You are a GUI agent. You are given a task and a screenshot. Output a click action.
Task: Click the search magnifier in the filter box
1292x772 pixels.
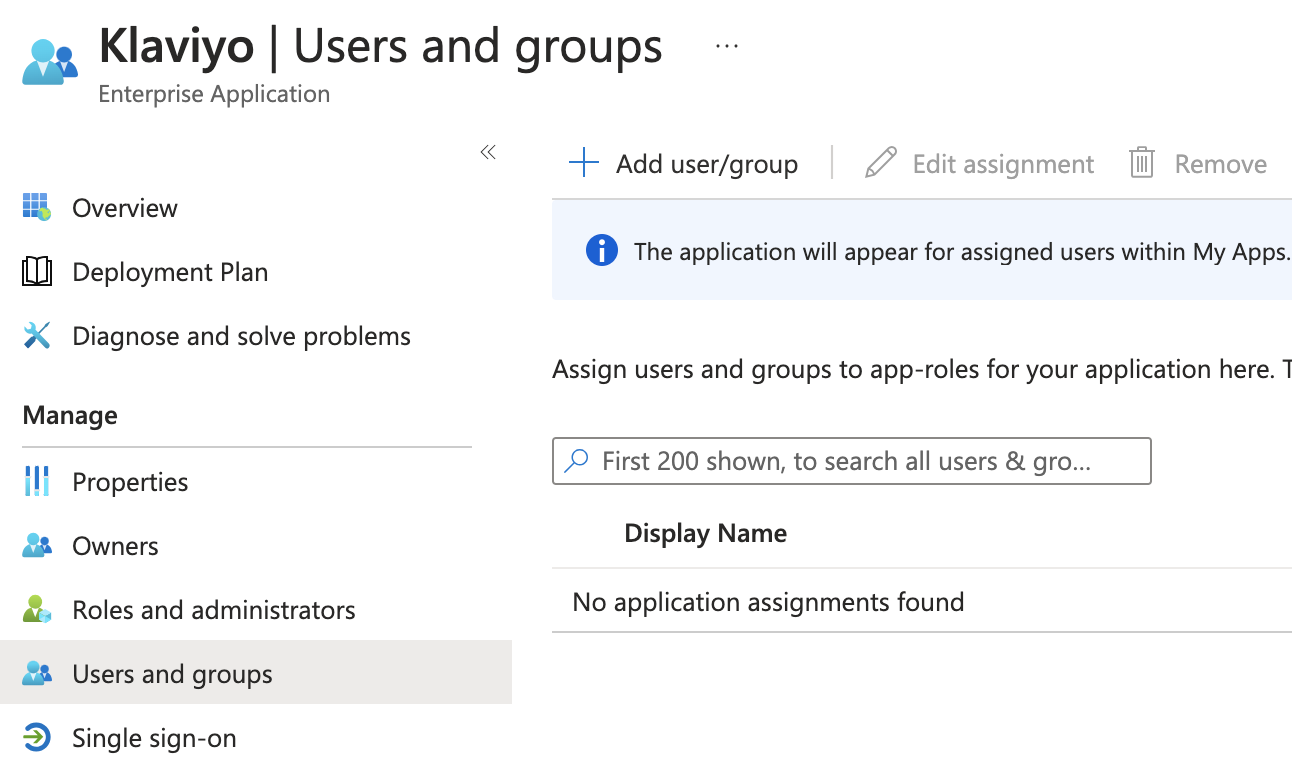click(x=576, y=461)
